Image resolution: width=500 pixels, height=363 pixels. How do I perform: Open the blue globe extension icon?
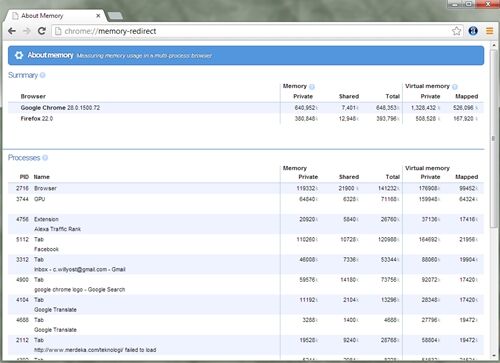tap(473, 31)
